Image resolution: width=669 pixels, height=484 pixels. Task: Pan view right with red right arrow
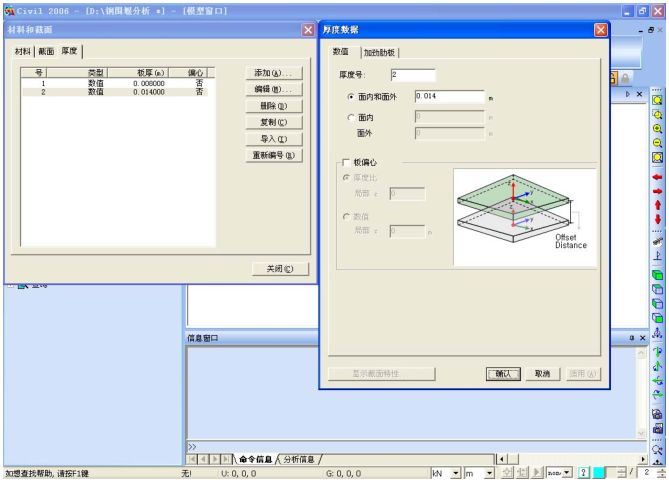(657, 191)
